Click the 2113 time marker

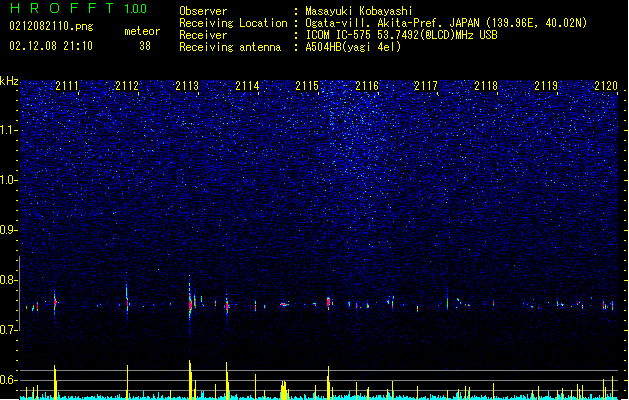pyautogui.click(x=187, y=86)
